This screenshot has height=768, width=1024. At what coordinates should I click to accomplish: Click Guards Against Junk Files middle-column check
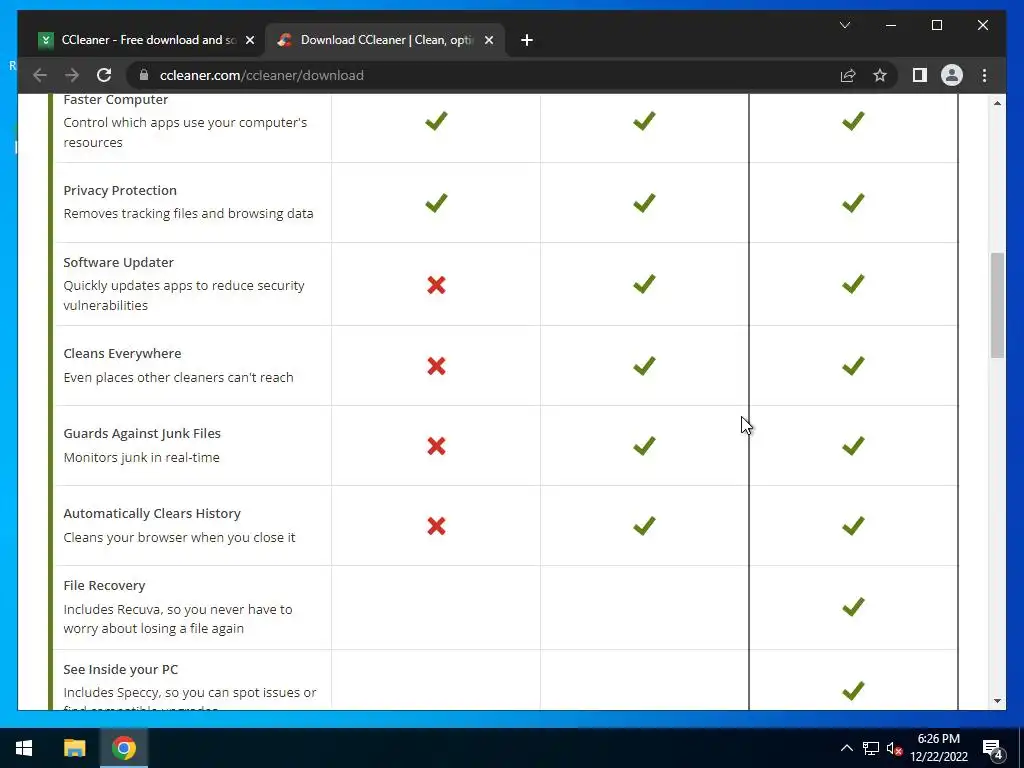pos(644,445)
